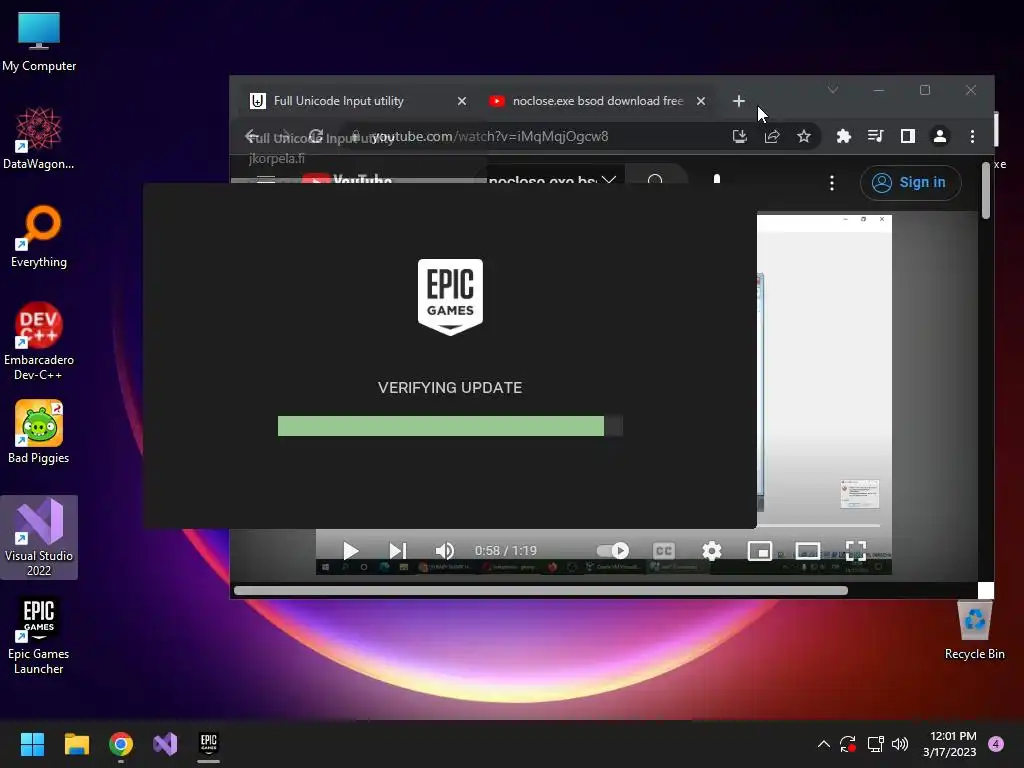The image size is (1024, 768).
Task: Switch to Chrome in taskbar
Action: (121, 744)
